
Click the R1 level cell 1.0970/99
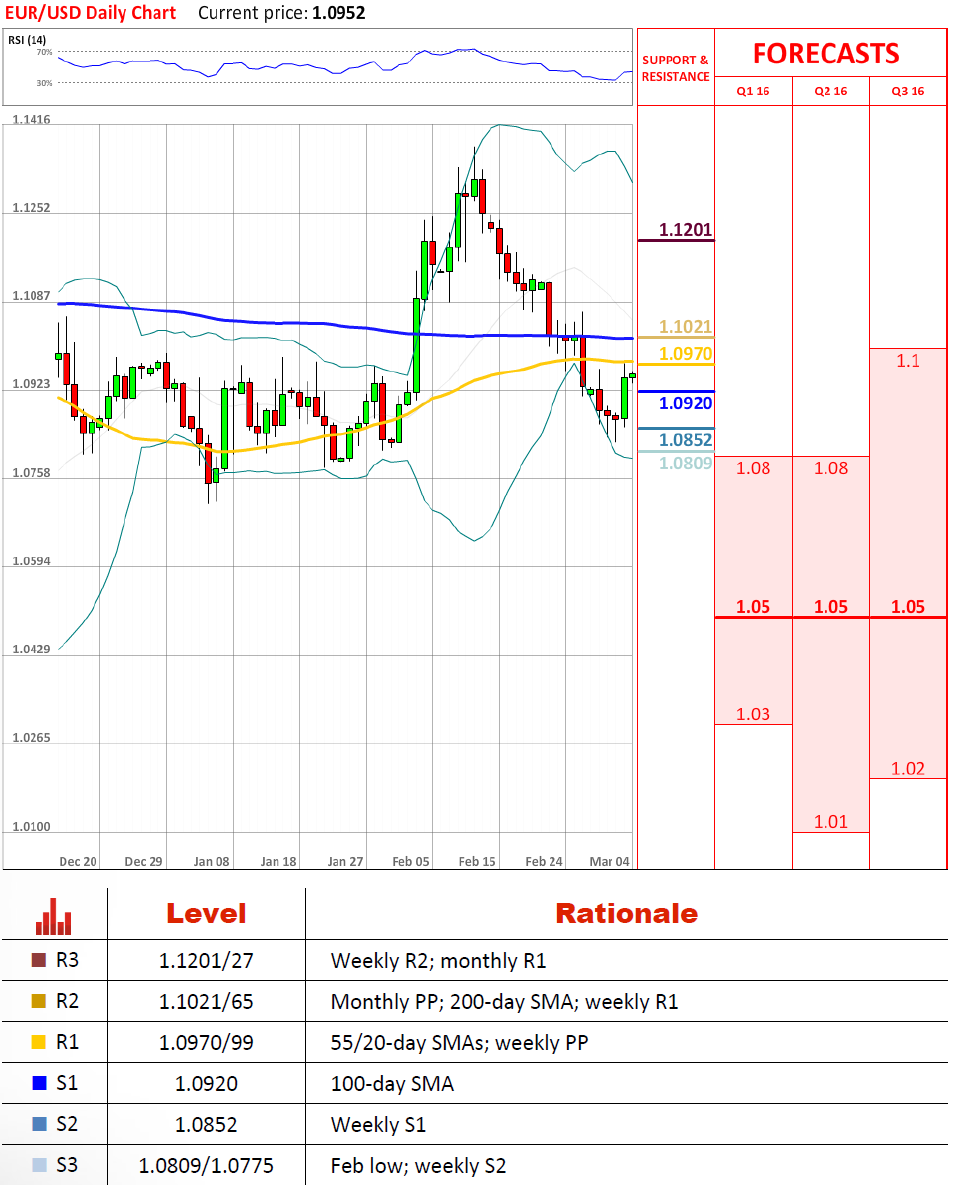pos(206,1042)
